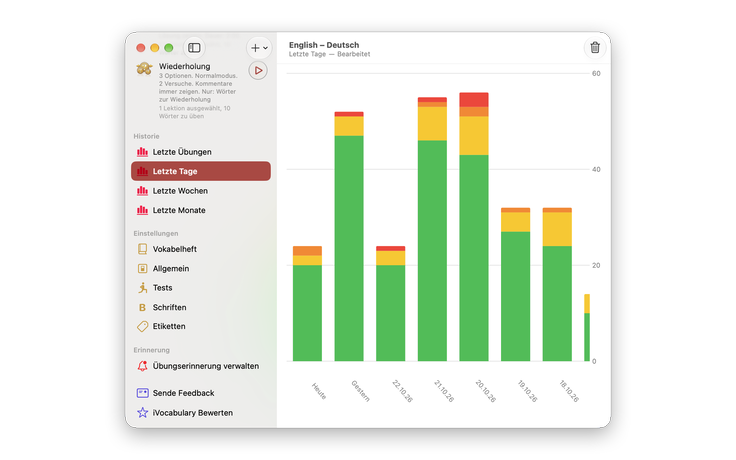Open Allgemein settings
Screen dimensions: 736x460
tap(201, 268)
